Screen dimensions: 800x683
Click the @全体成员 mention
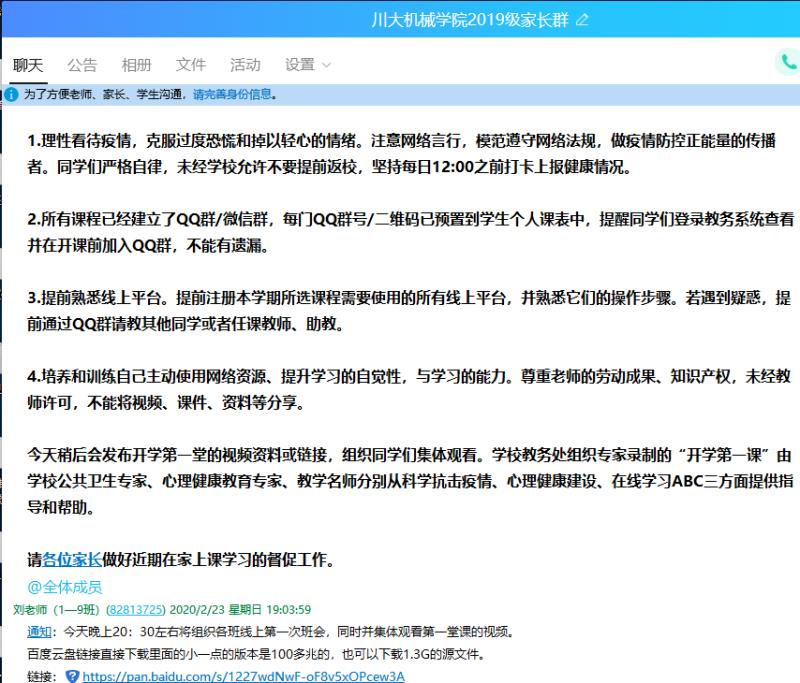(65, 587)
